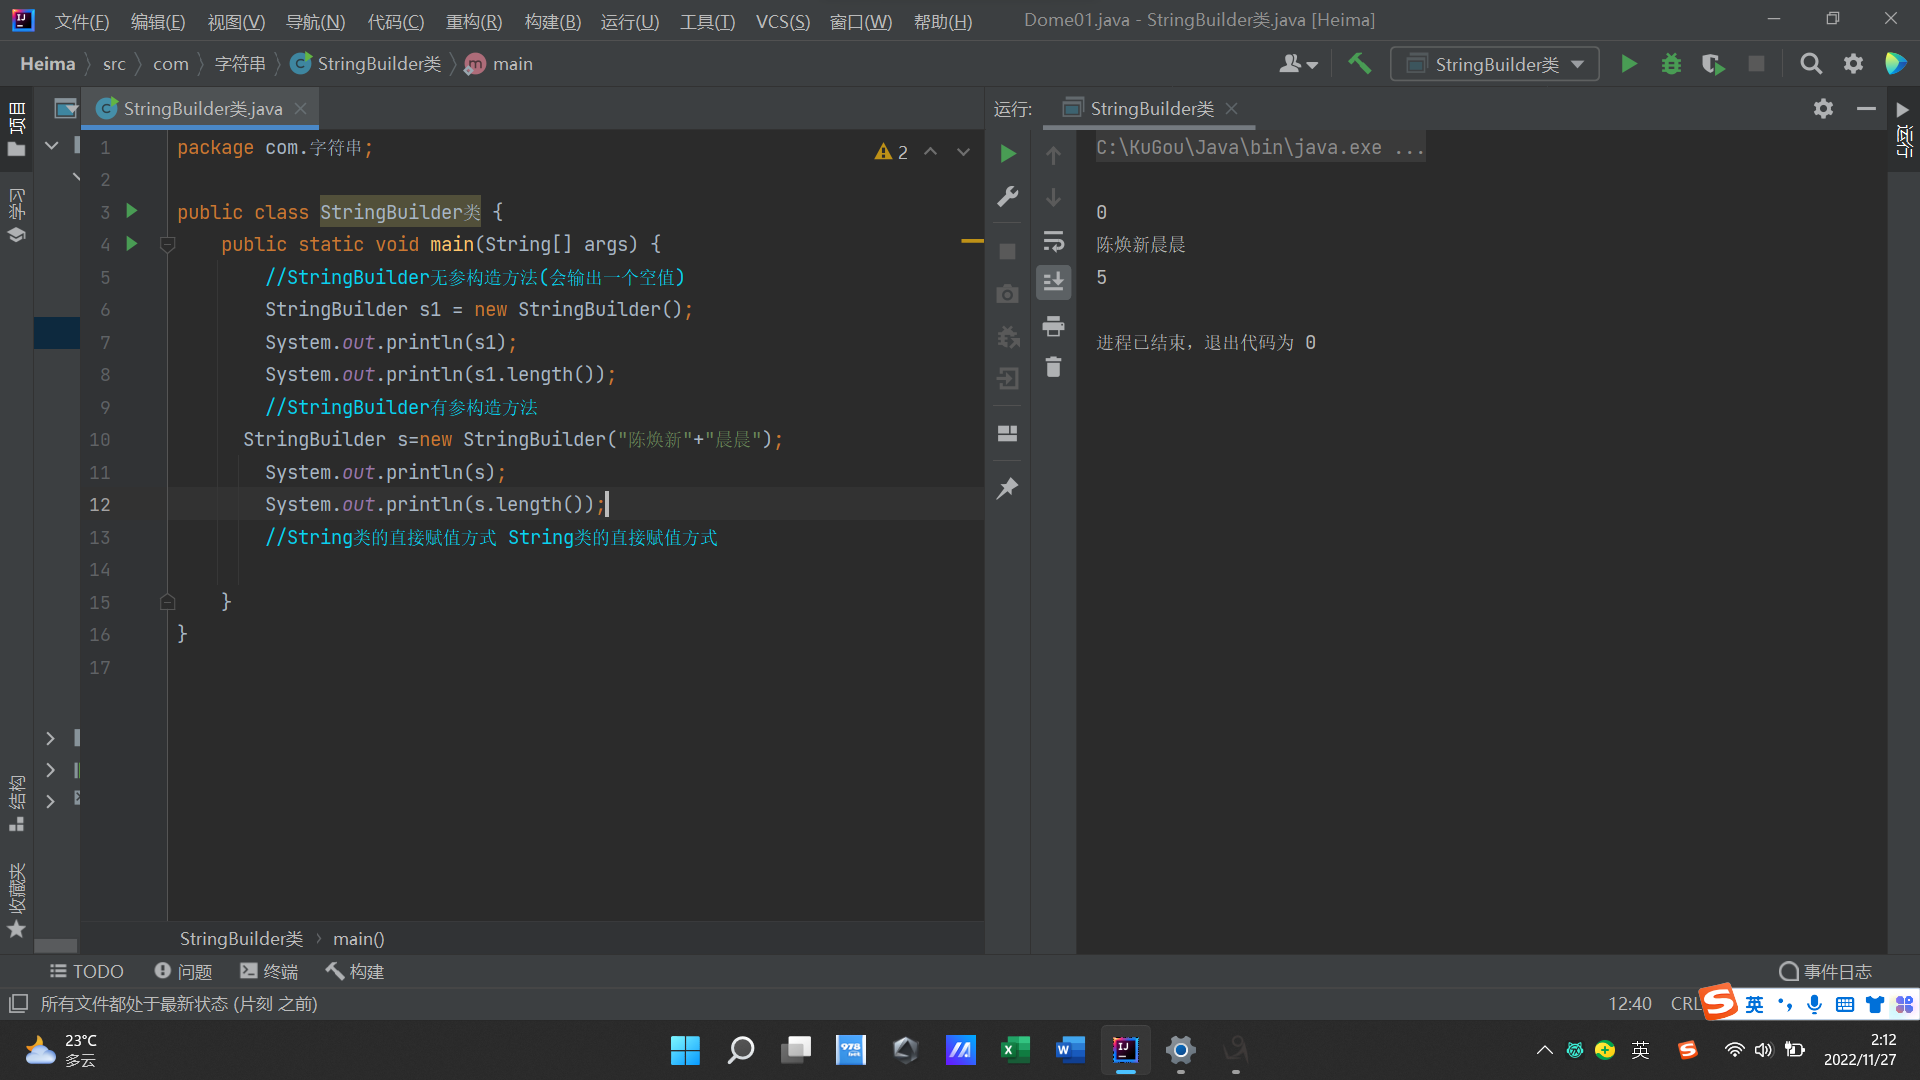This screenshot has width=1920, height=1080.
Task: Open the 终端 terminal tool window
Action: tap(269, 971)
